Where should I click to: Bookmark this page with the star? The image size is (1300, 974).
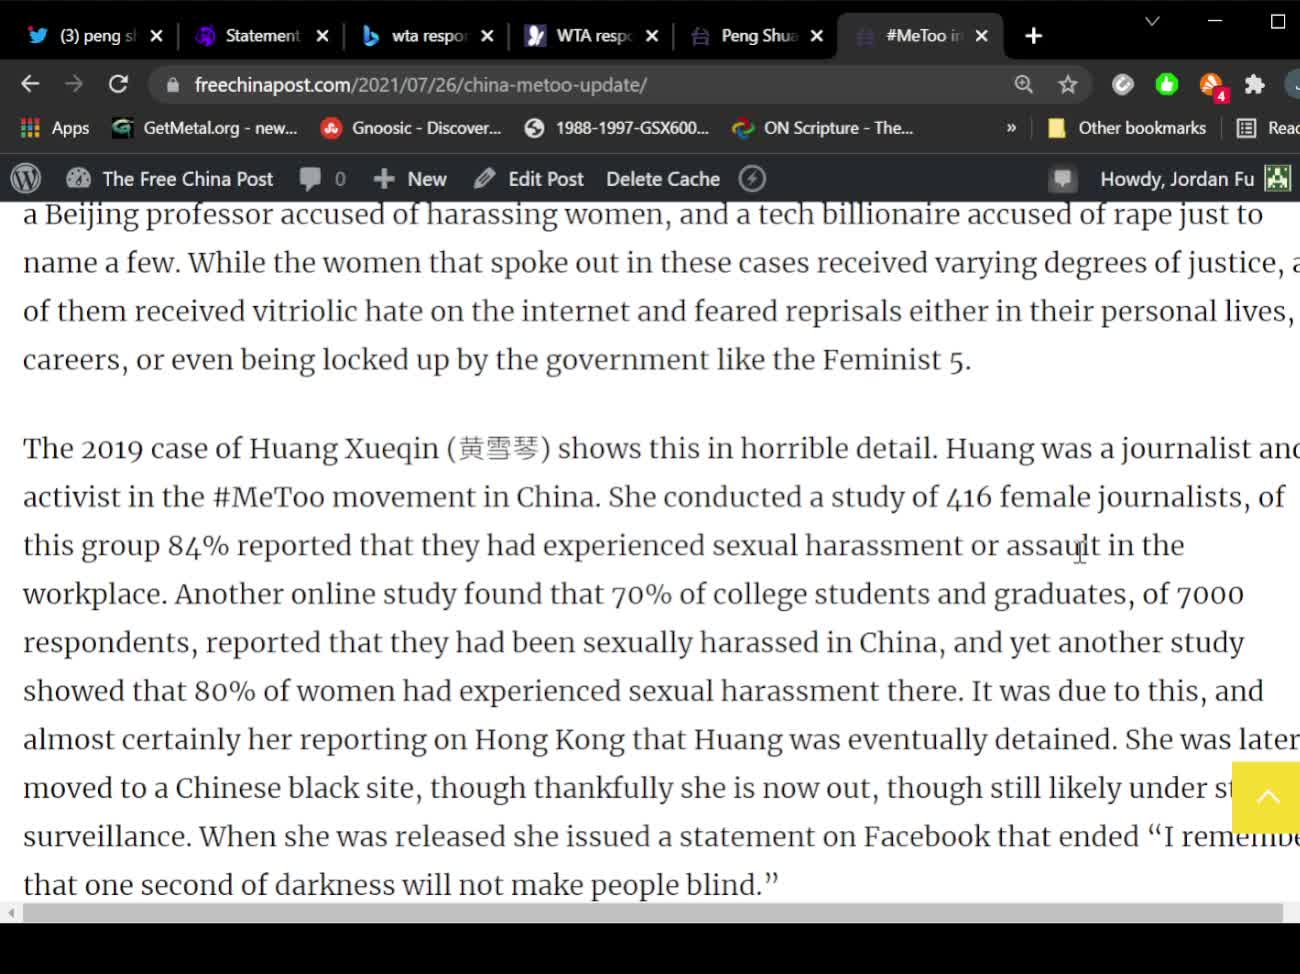pos(1068,85)
